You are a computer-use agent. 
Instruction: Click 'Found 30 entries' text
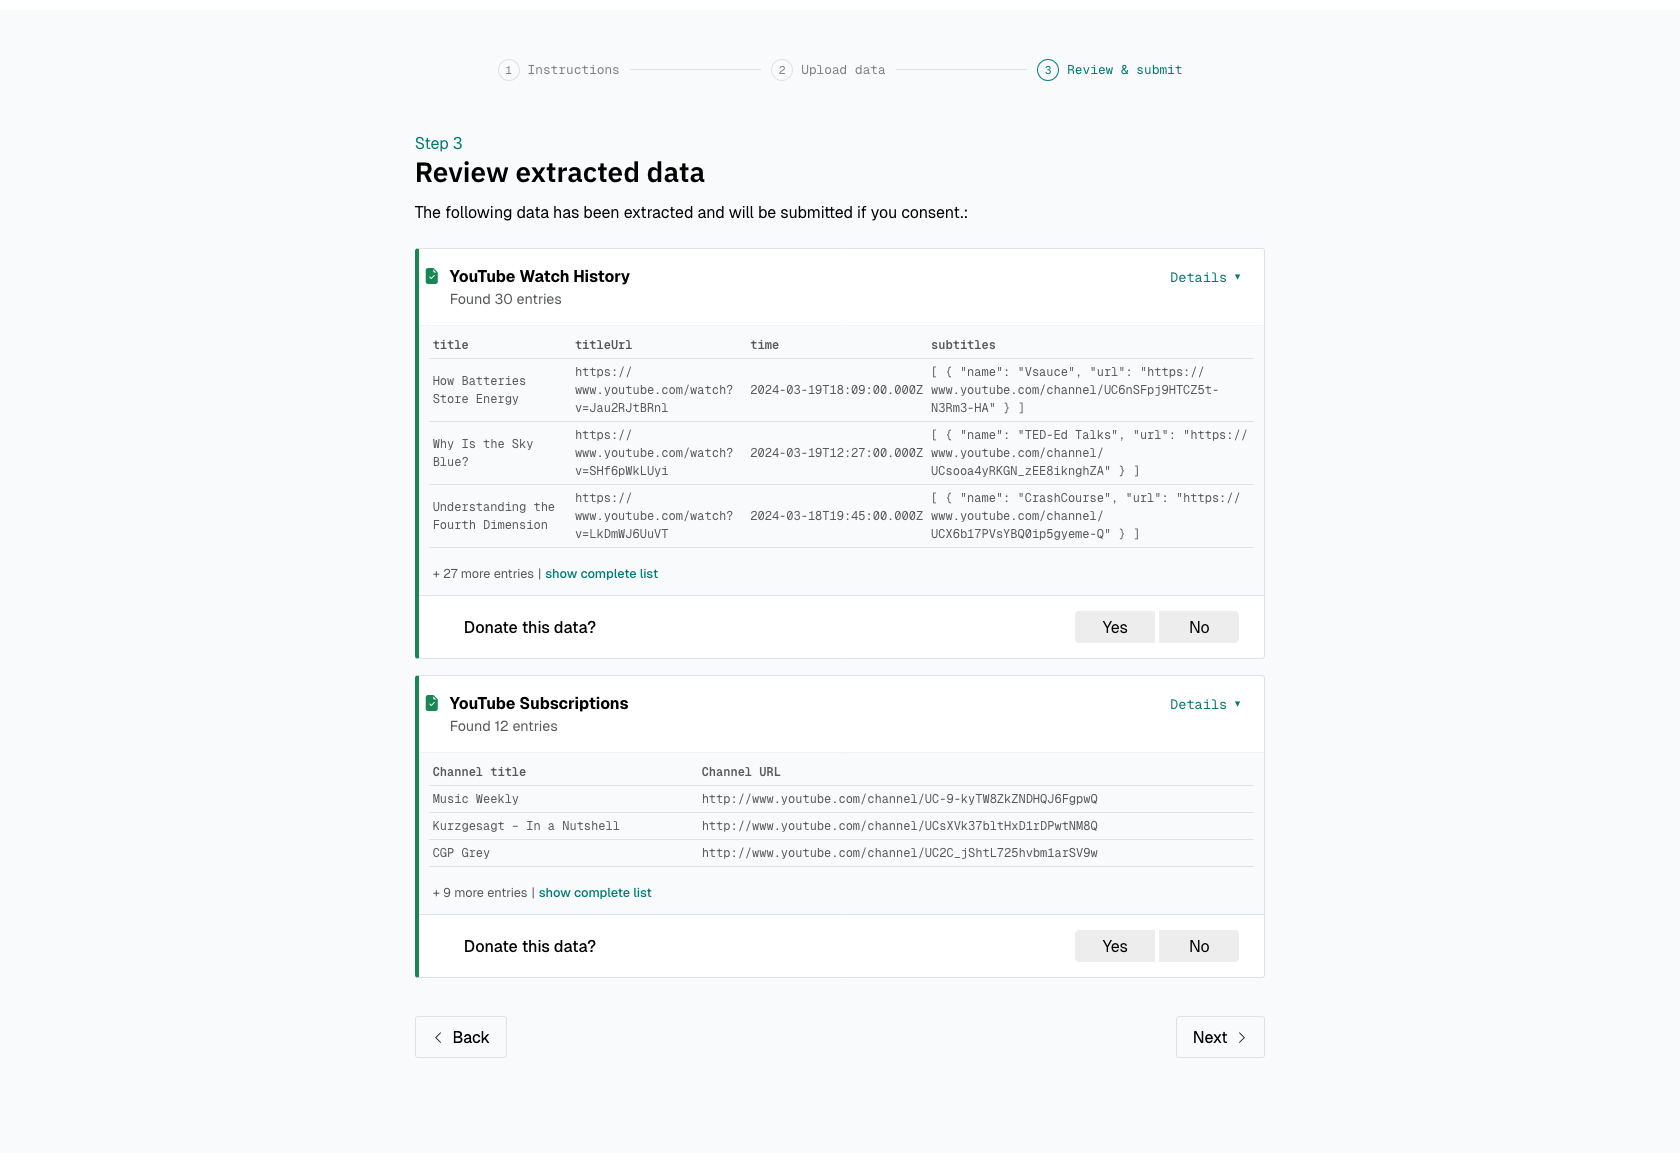click(x=506, y=299)
